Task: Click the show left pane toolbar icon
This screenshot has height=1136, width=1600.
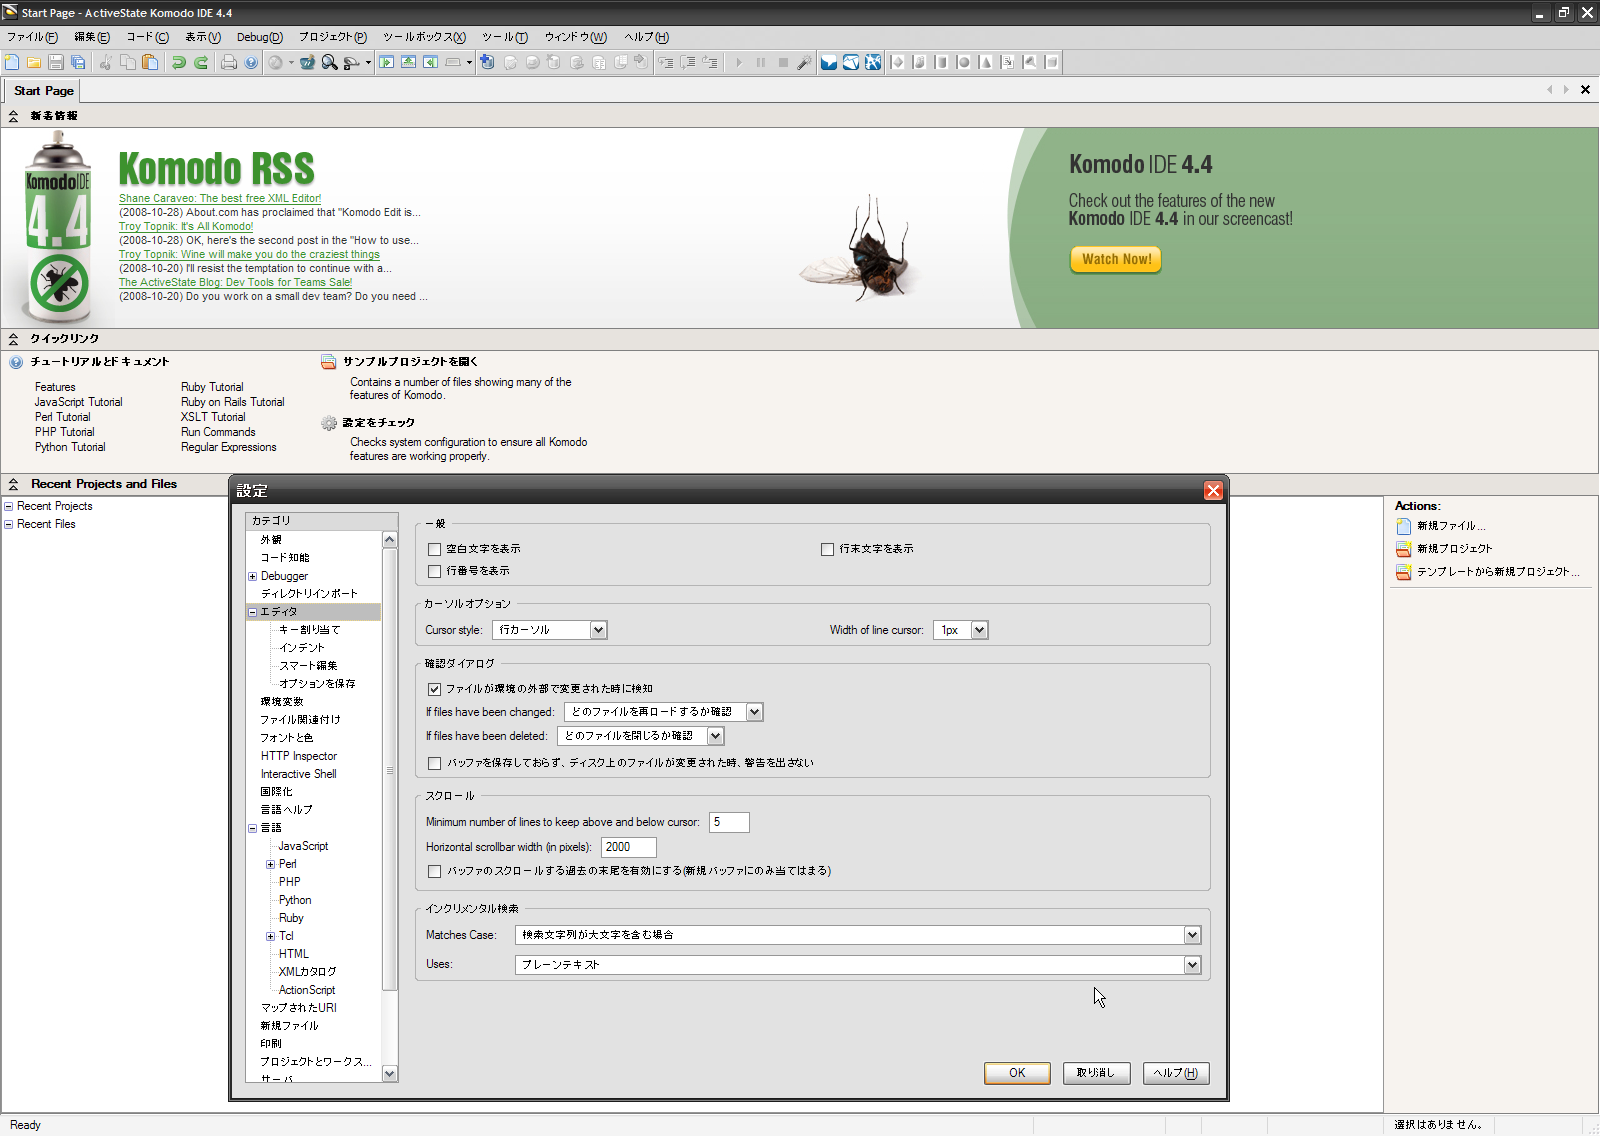Action: point(386,62)
